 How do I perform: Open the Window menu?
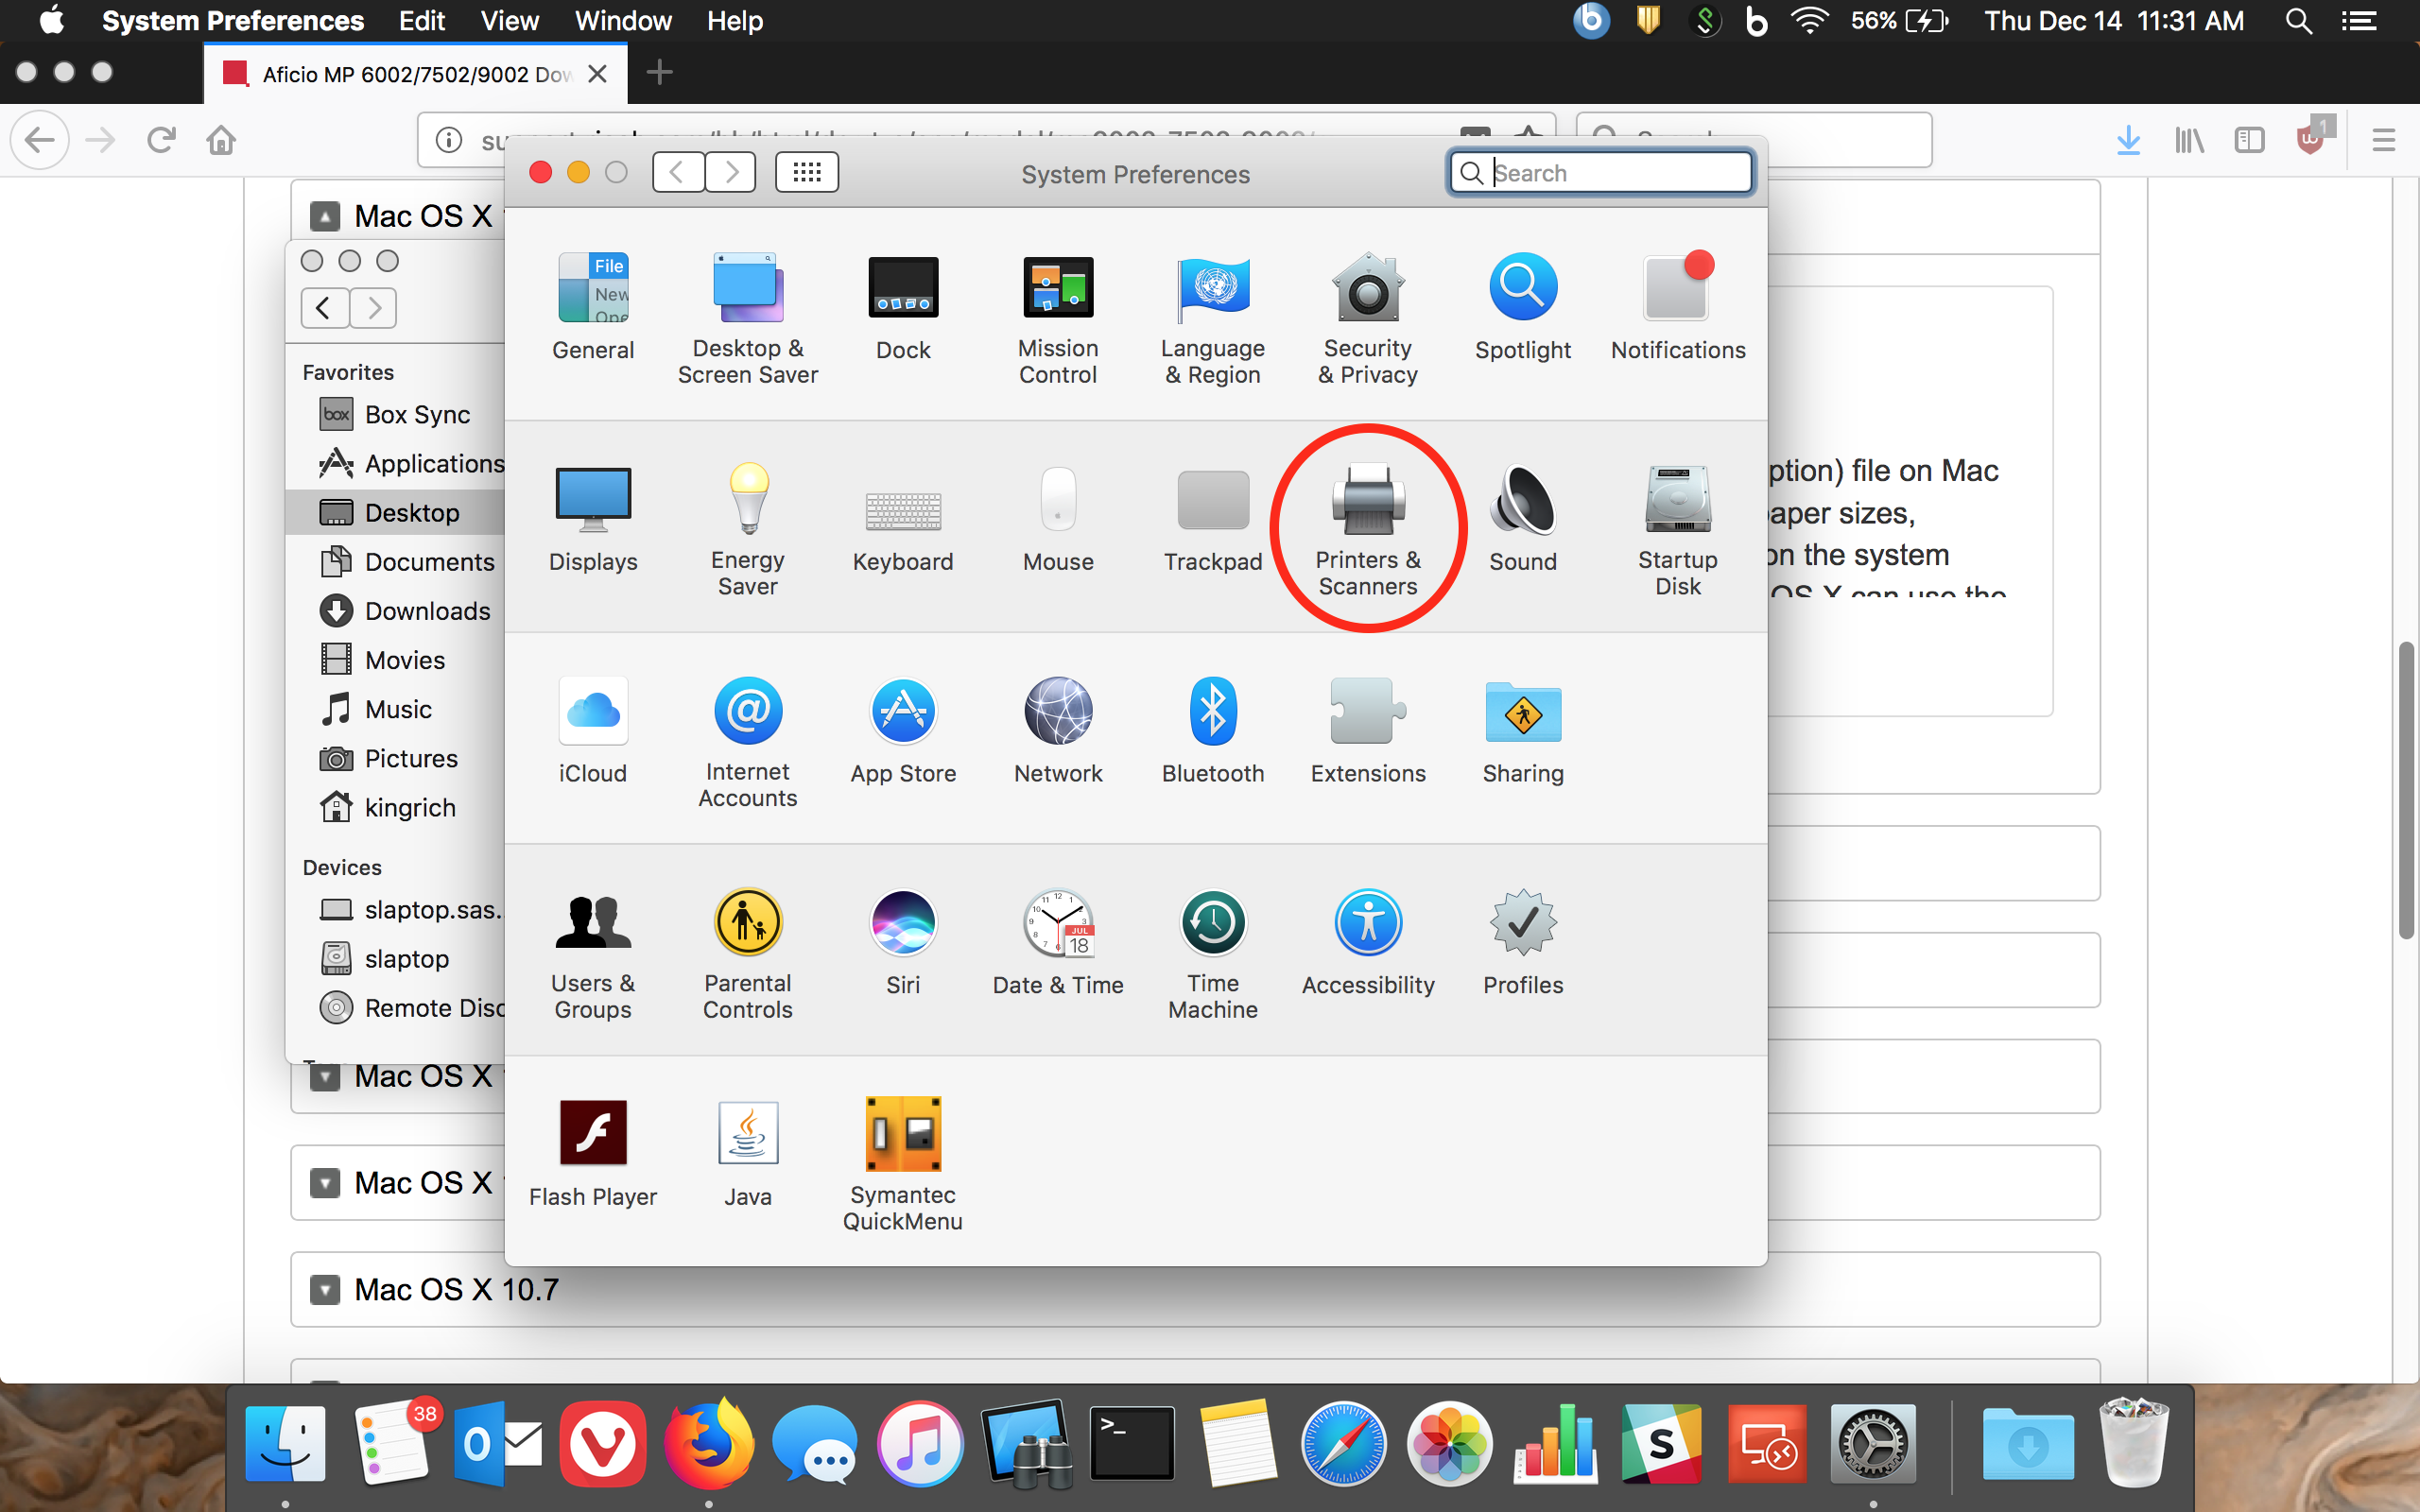point(623,21)
